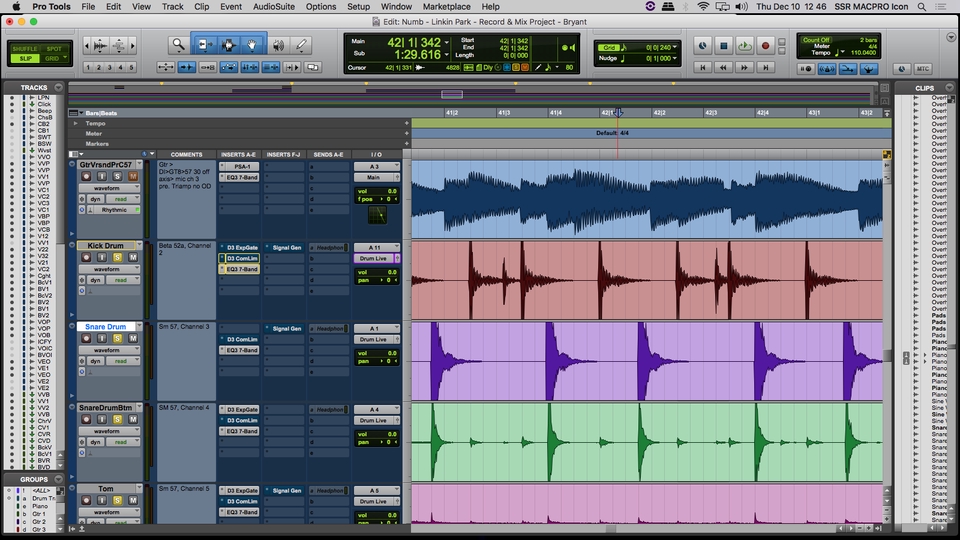Click the Rewind transport button
This screenshot has height=540, width=960.
click(x=724, y=67)
